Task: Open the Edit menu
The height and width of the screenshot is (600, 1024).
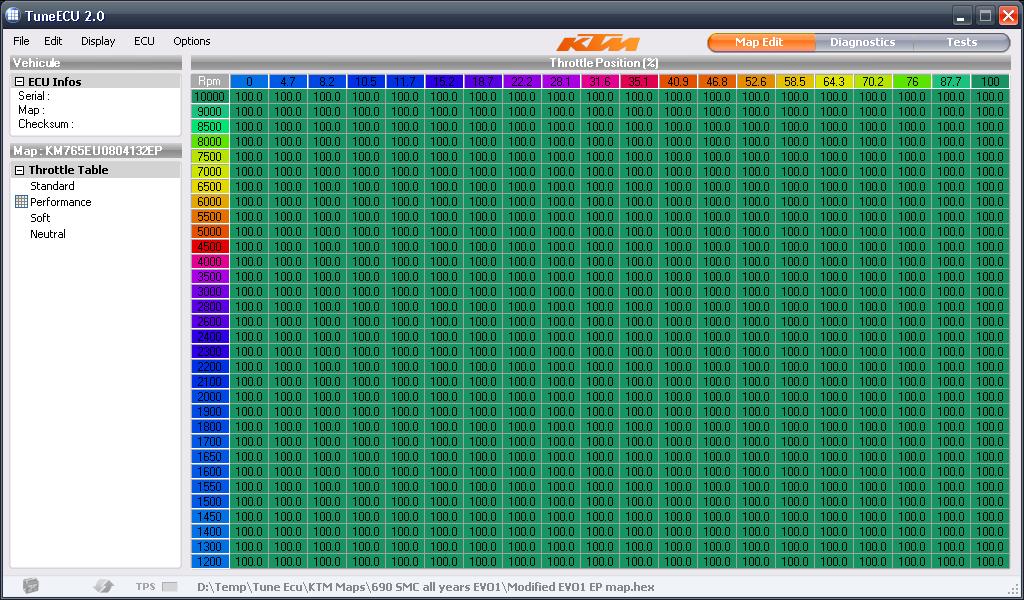Action: 53,41
